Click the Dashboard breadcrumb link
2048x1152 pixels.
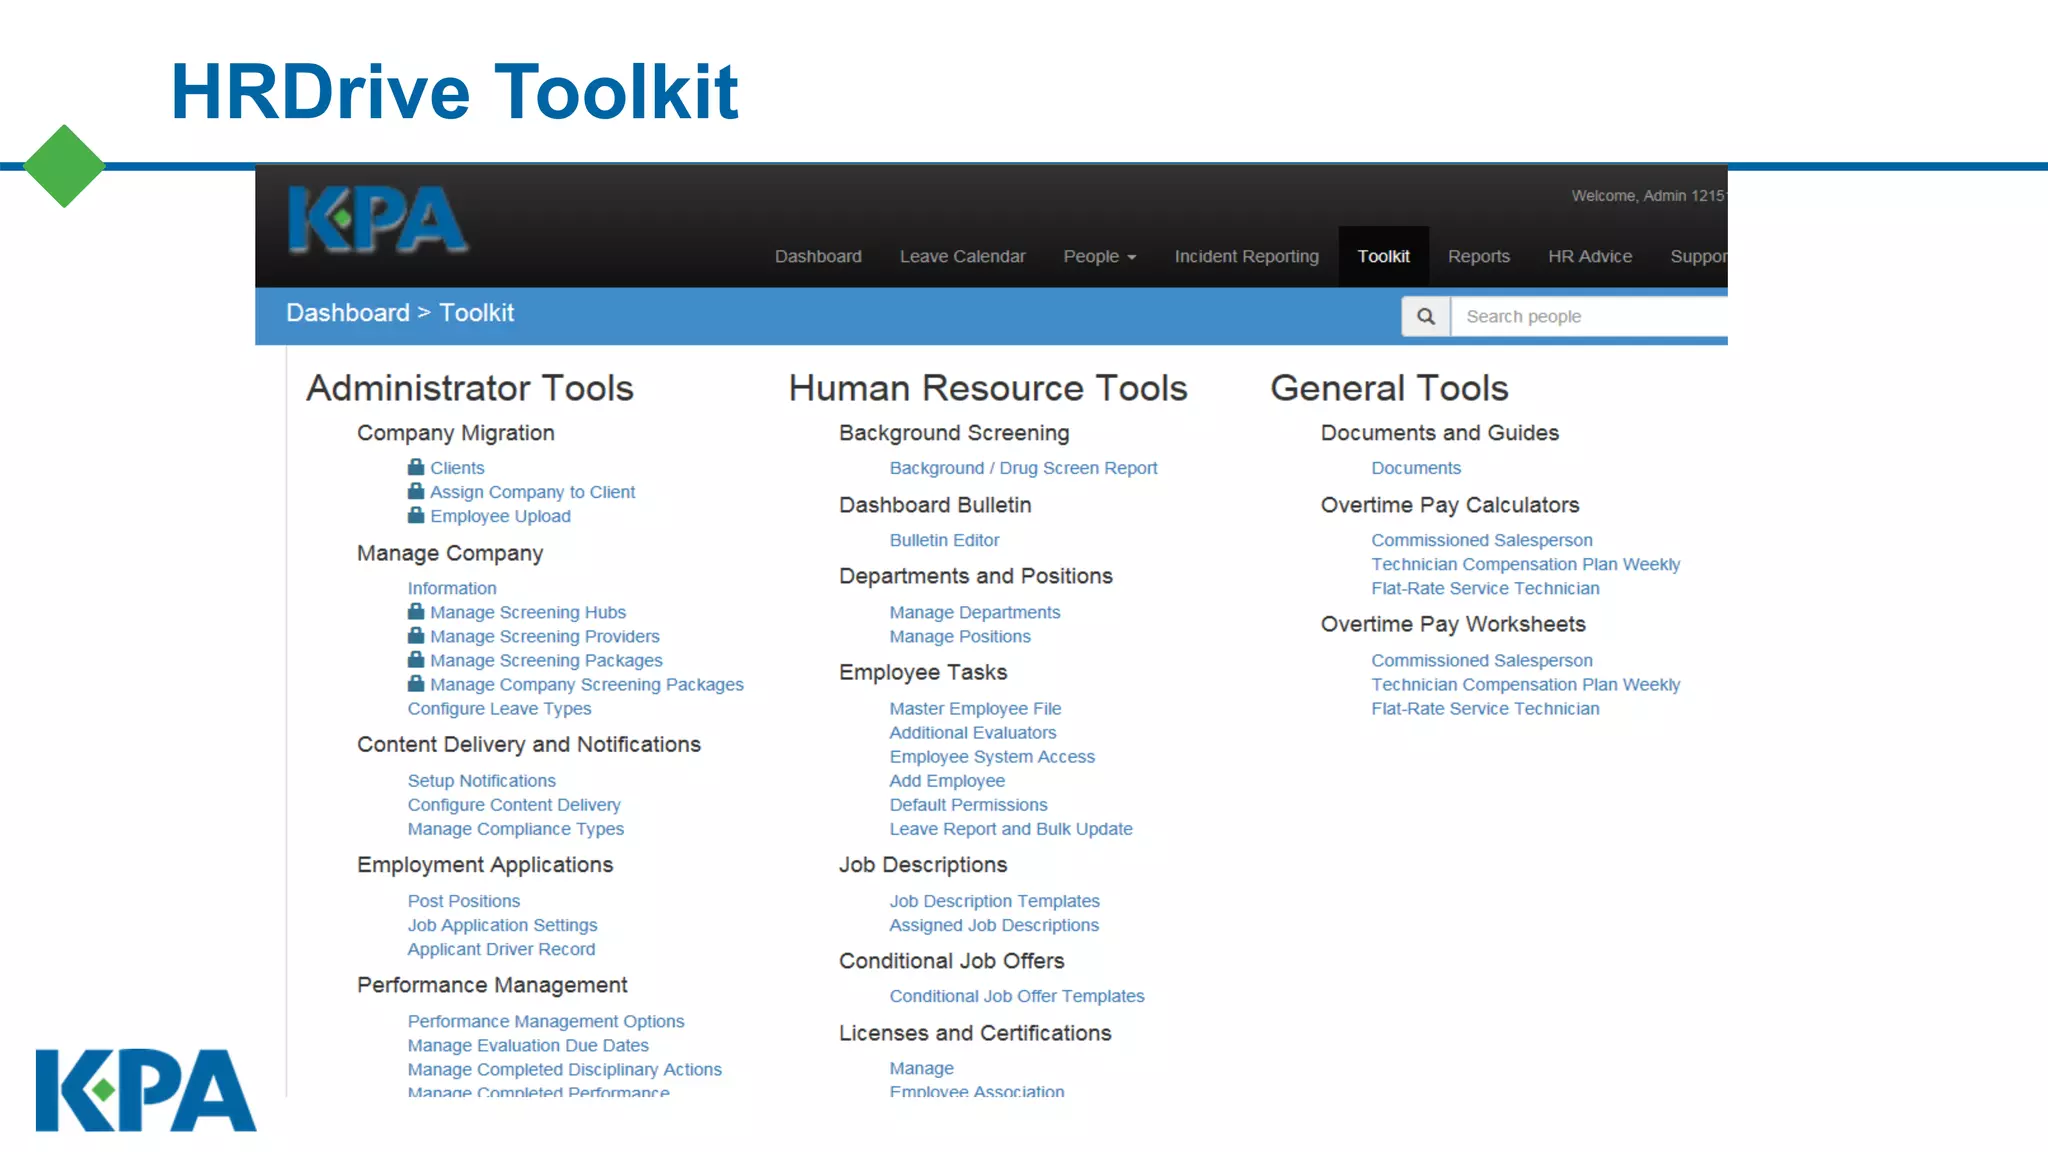click(348, 313)
